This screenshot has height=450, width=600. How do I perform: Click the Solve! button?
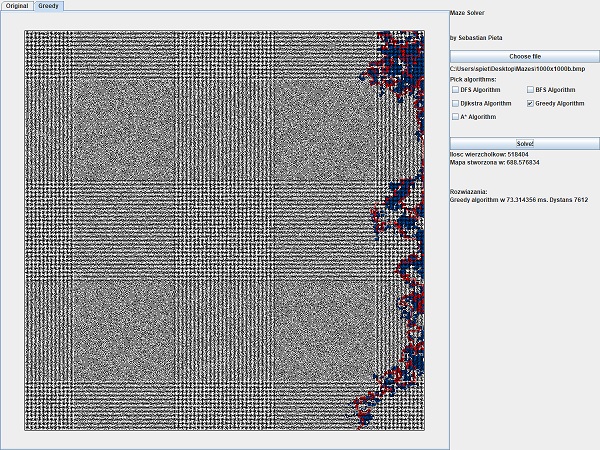(x=525, y=143)
